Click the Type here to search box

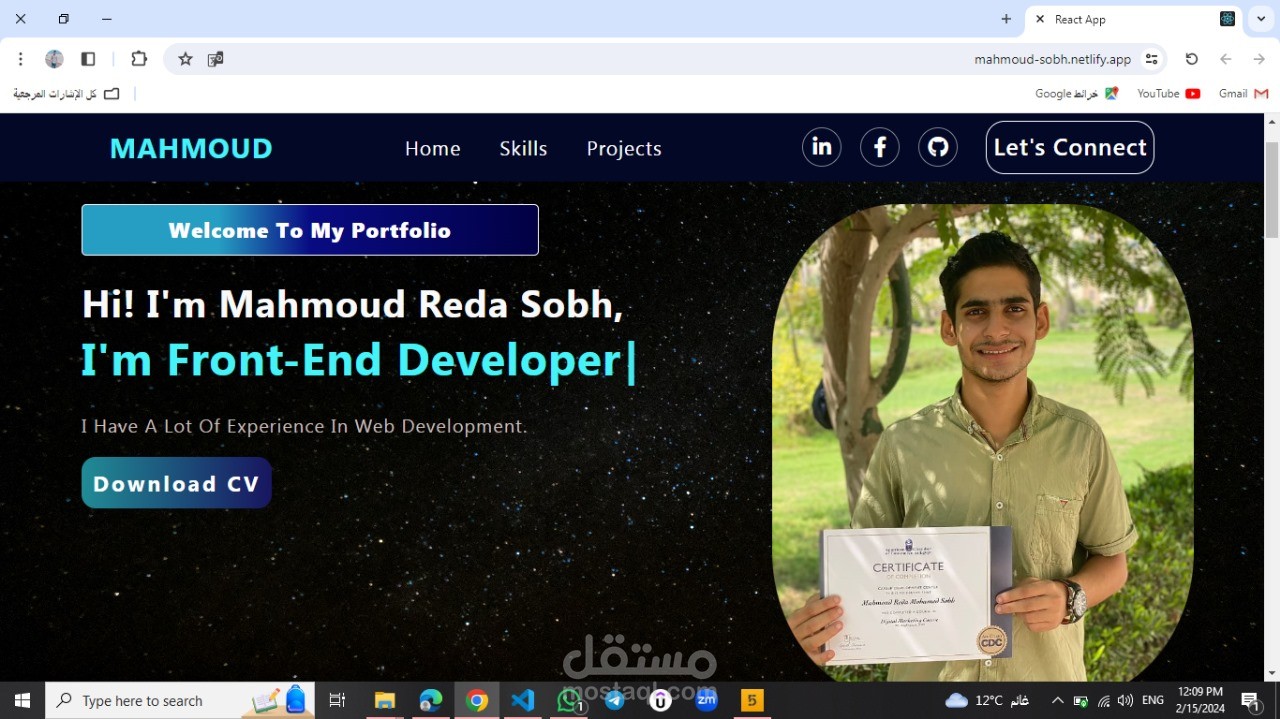[x=180, y=700]
